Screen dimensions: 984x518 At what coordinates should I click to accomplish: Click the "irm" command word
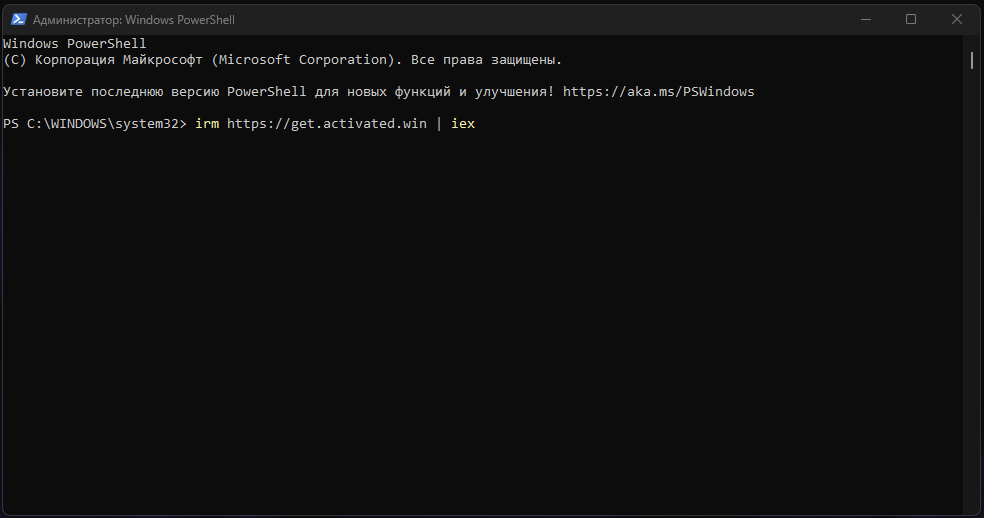pyautogui.click(x=207, y=124)
